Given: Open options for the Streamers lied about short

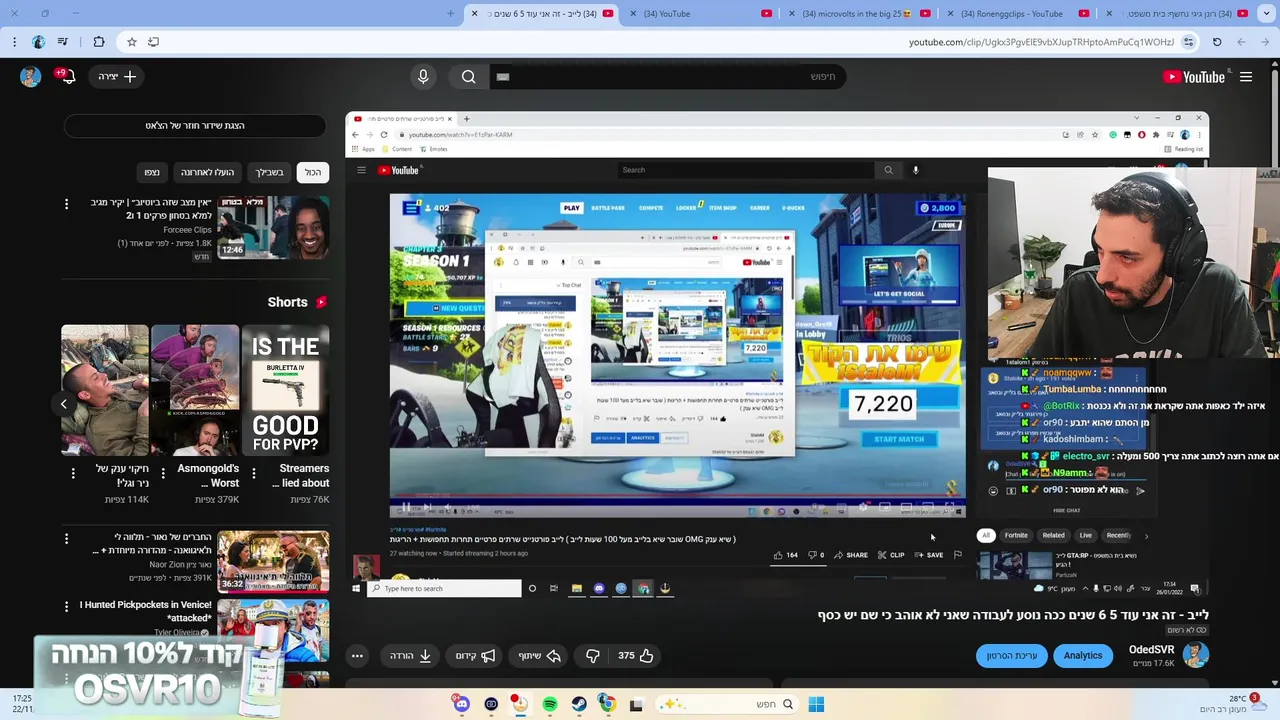Looking at the screenshot, I should click(253, 473).
